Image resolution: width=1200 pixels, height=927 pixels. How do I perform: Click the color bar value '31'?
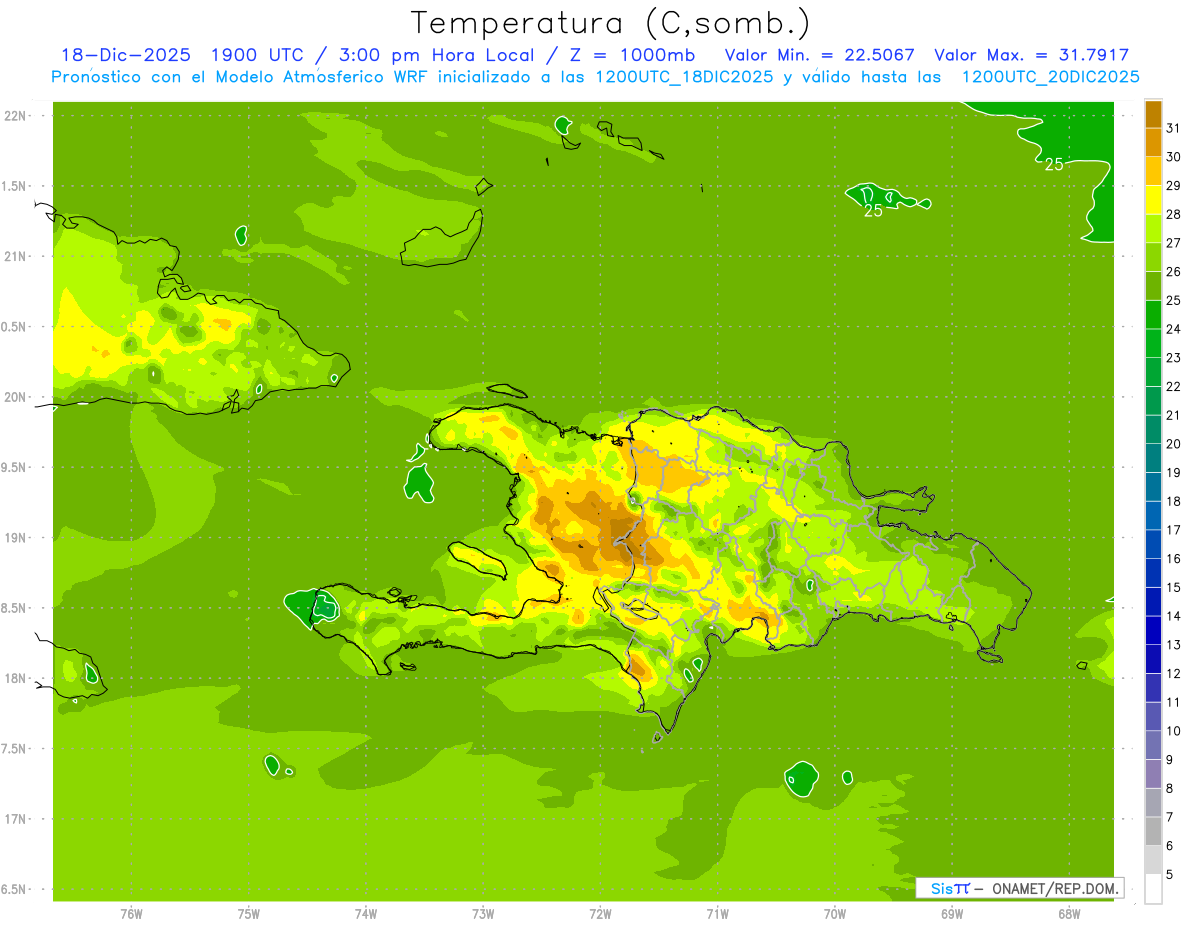pyautogui.click(x=1173, y=128)
